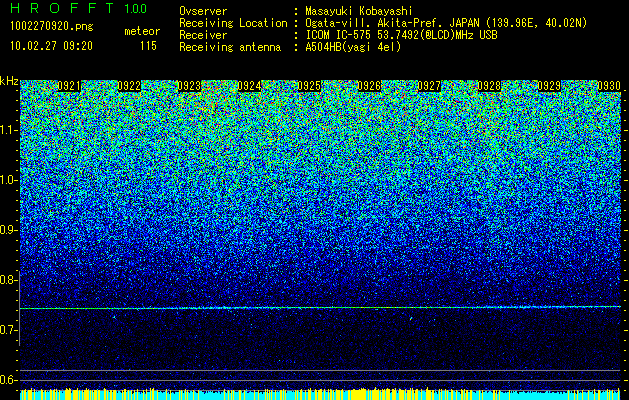
Task: Click the meteor count value 115
Action: coord(148,46)
